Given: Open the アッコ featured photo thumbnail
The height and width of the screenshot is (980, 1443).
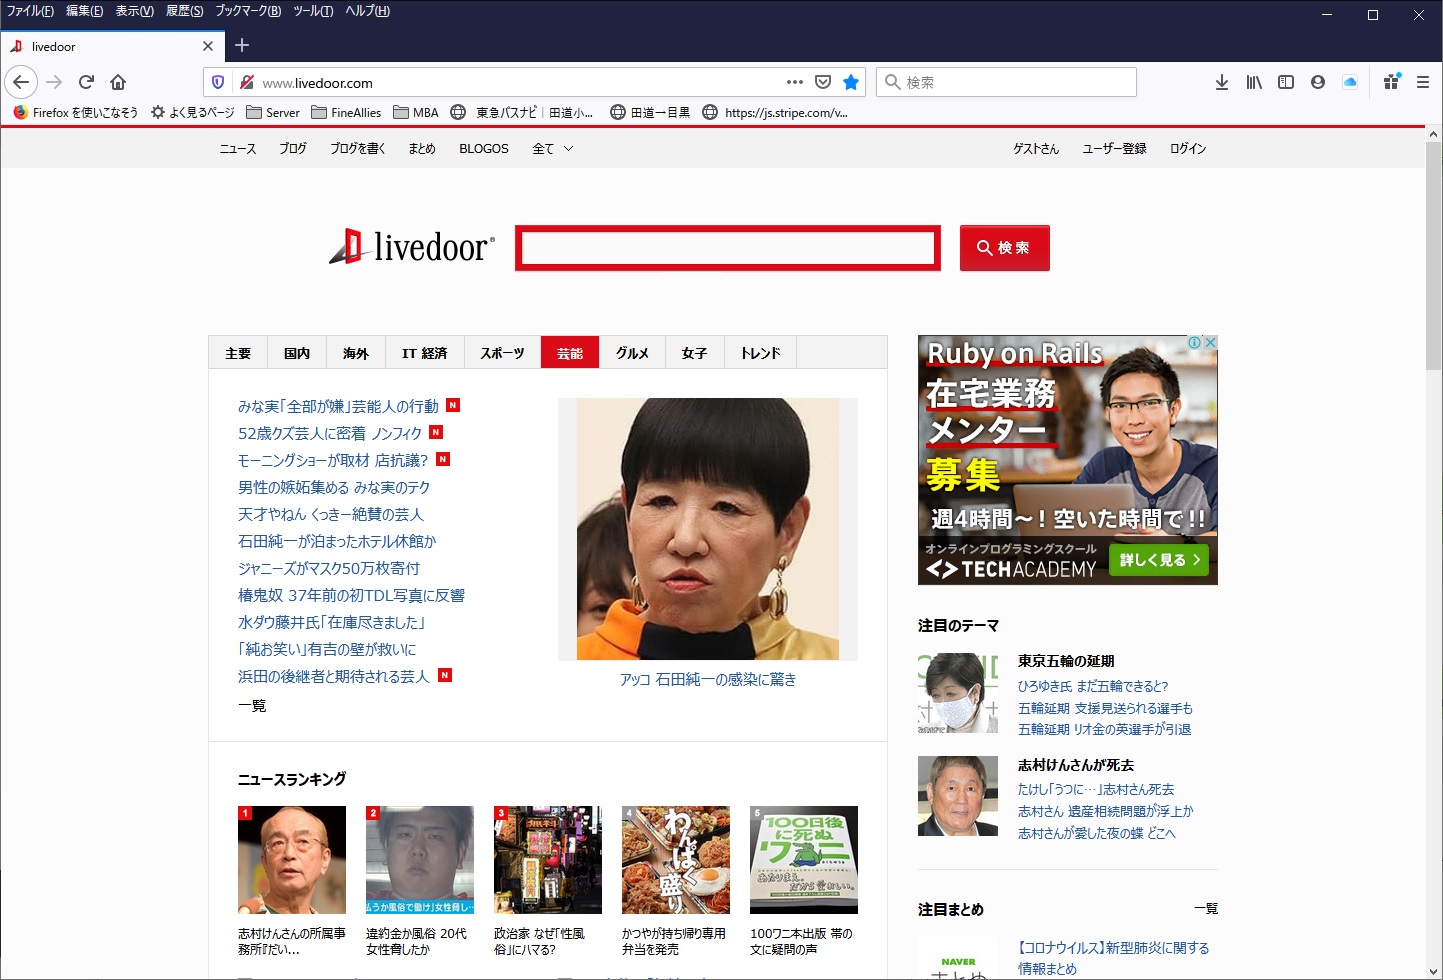Looking at the screenshot, I should (x=708, y=529).
